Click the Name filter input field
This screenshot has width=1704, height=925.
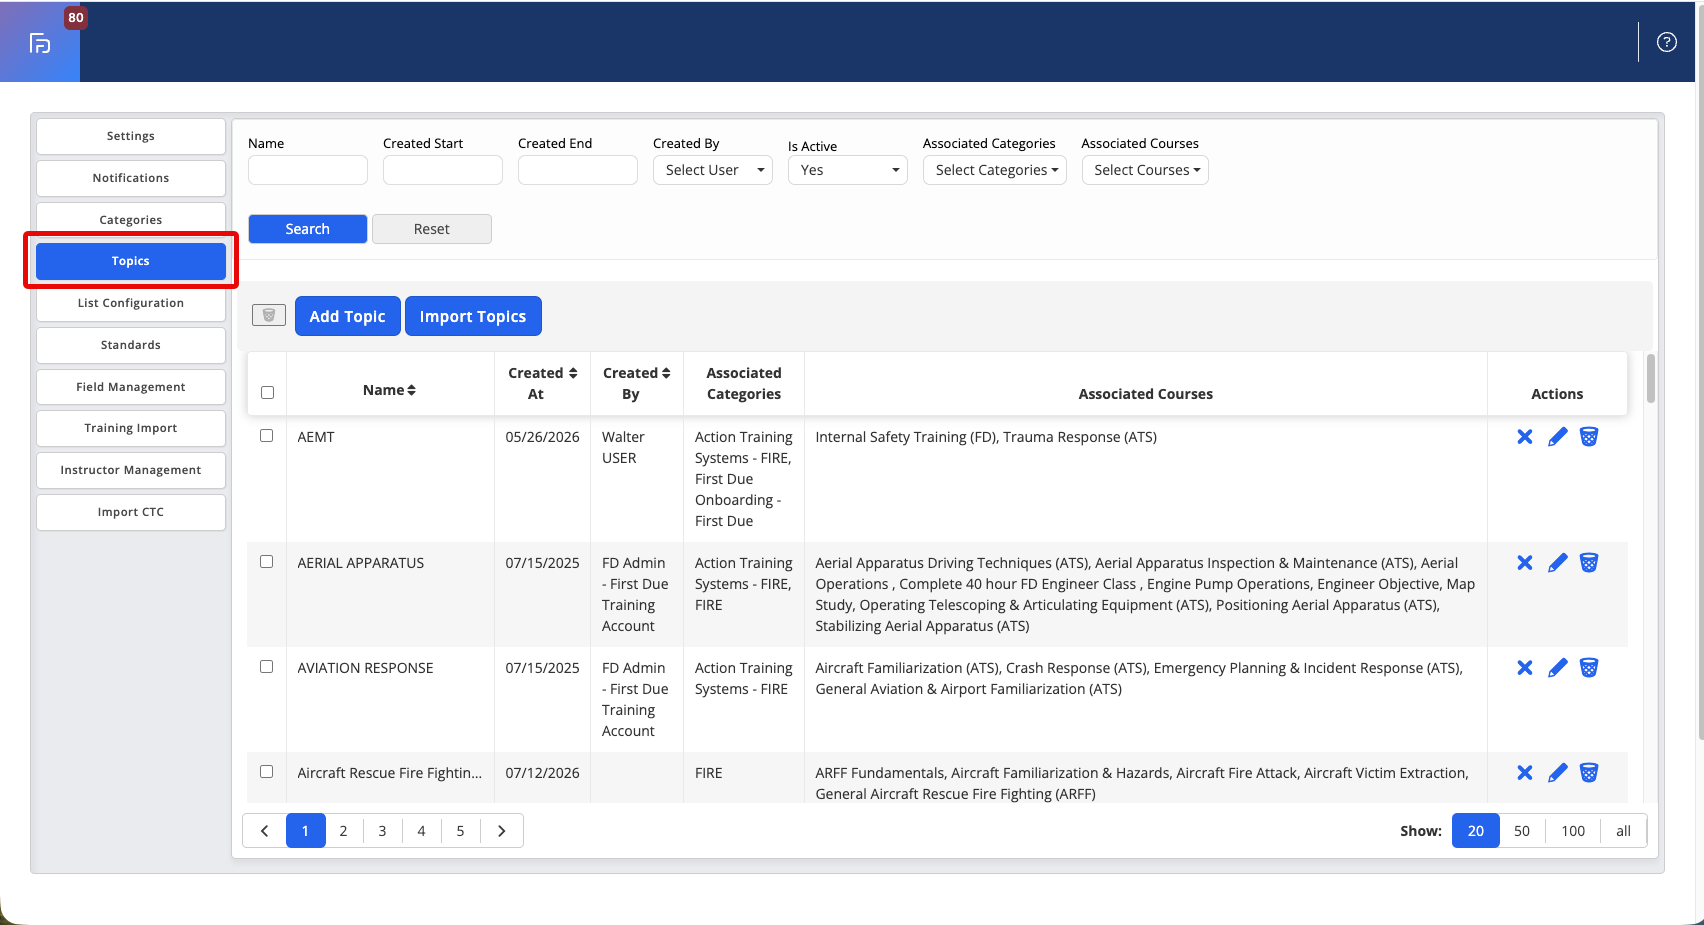308,170
